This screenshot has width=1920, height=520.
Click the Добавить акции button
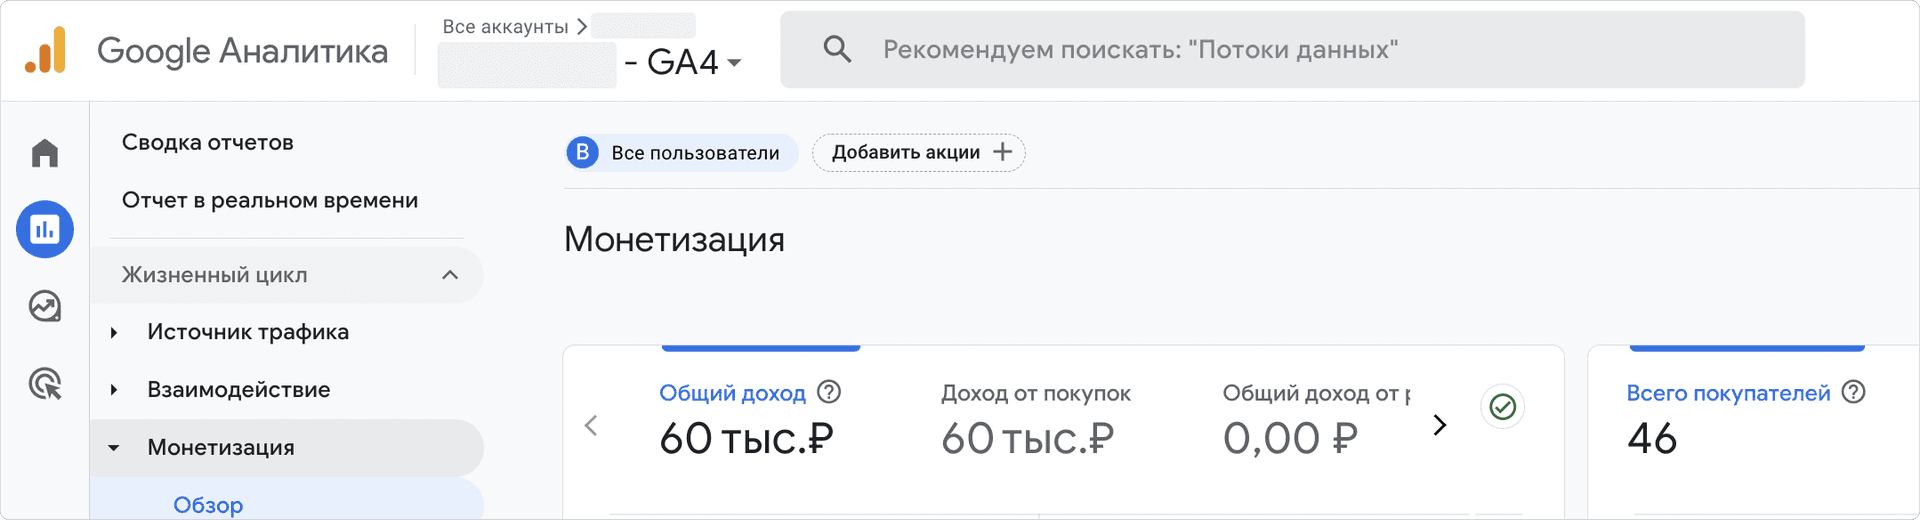(918, 152)
